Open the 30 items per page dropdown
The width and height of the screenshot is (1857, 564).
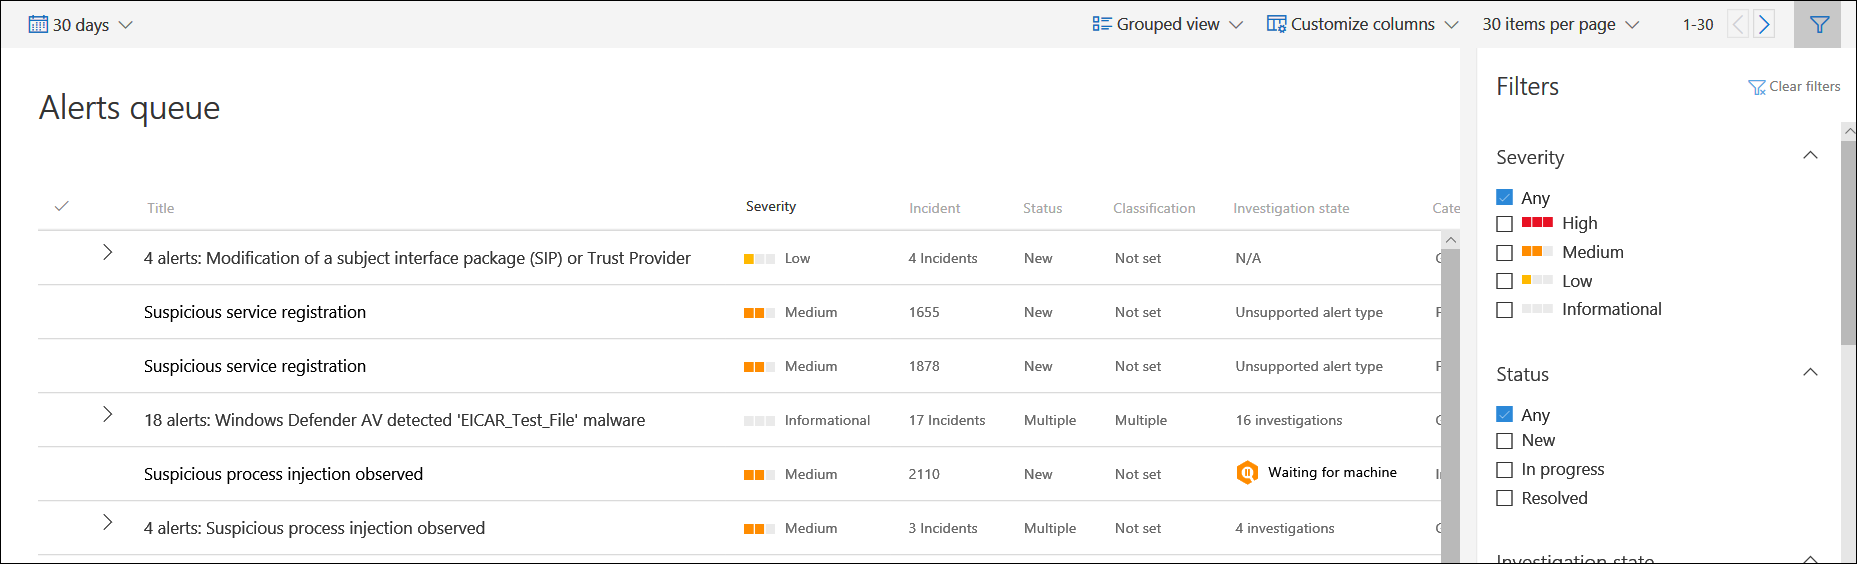(1560, 25)
